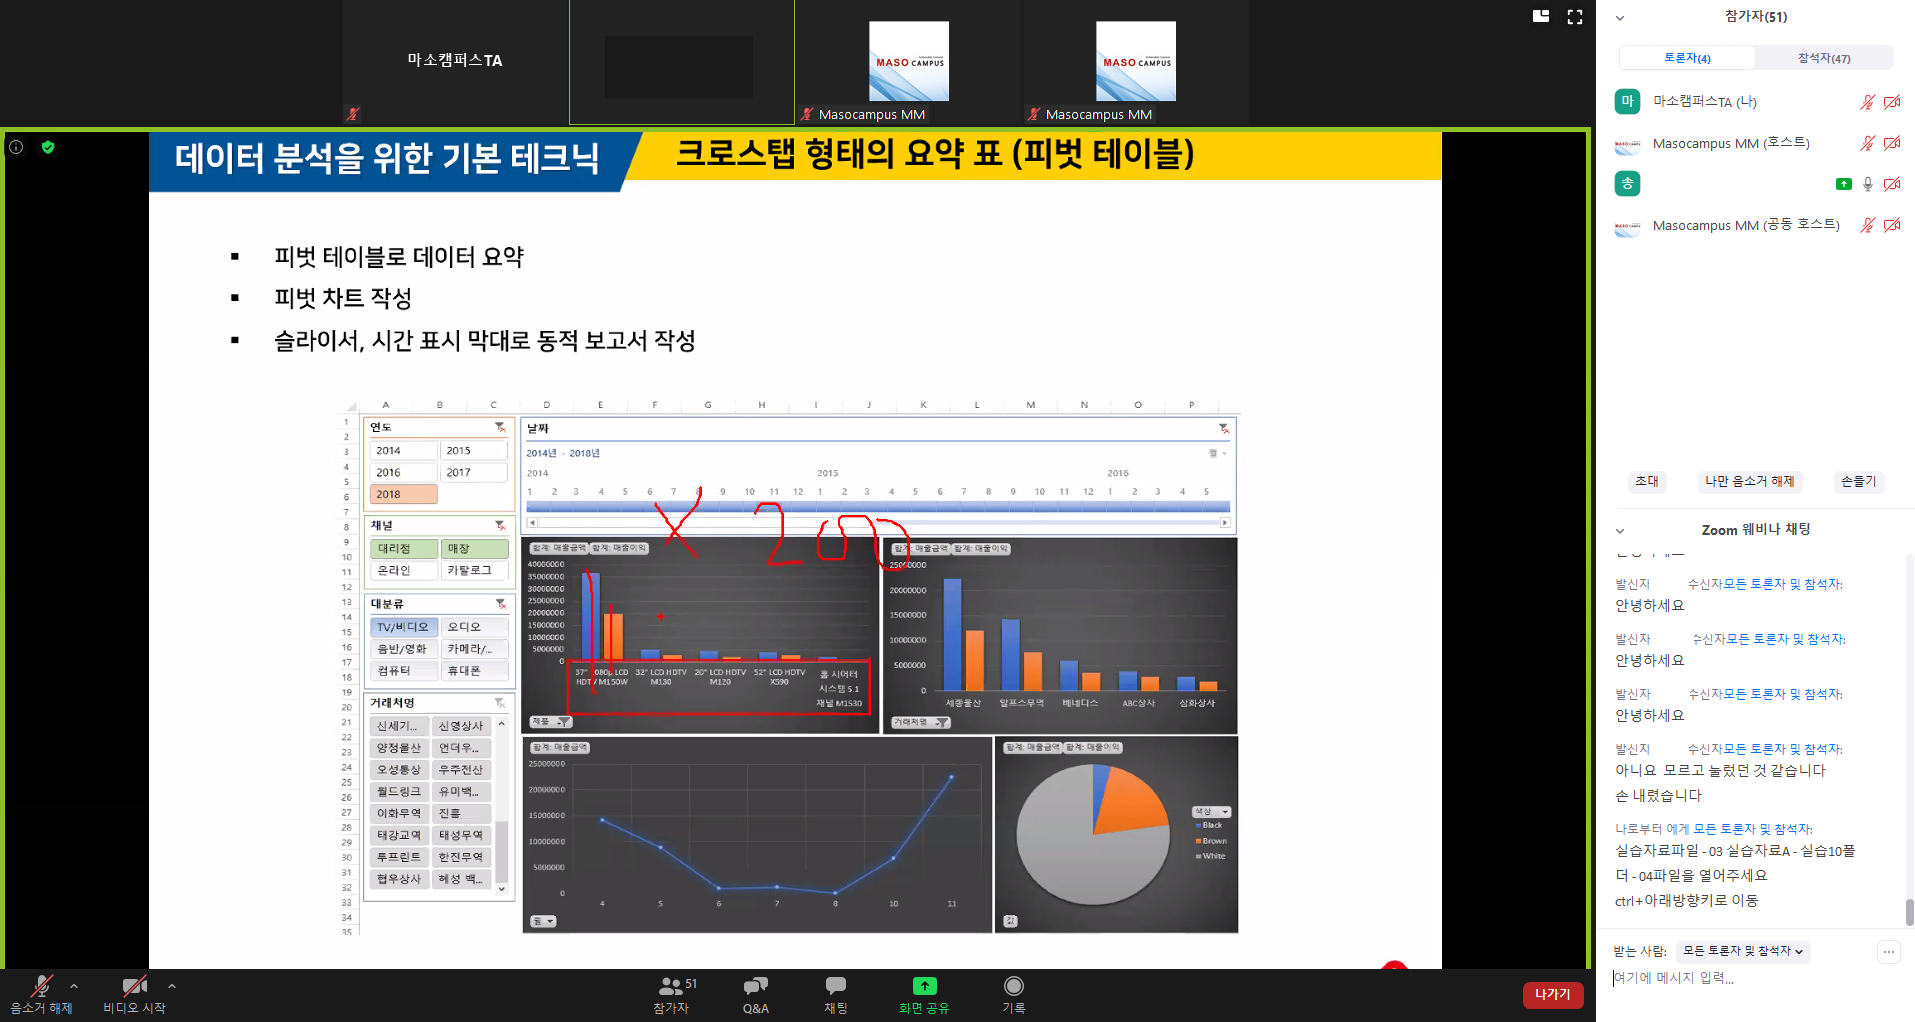The image size is (1915, 1022).
Task: Start camera with 비디오 시작
Action: point(134,988)
